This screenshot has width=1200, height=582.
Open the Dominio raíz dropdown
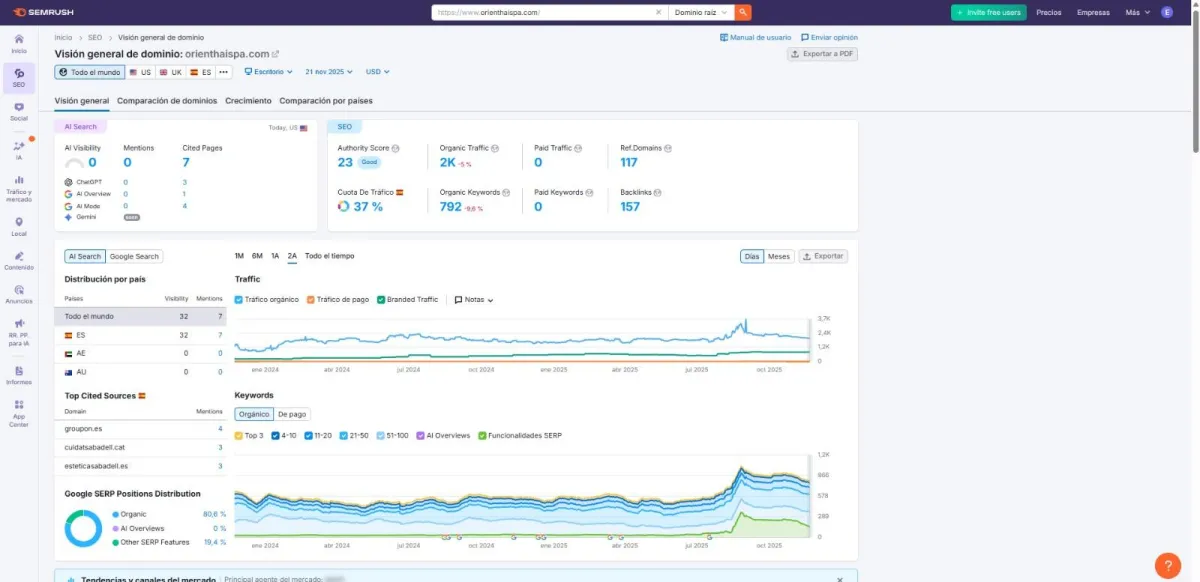pyautogui.click(x=701, y=12)
